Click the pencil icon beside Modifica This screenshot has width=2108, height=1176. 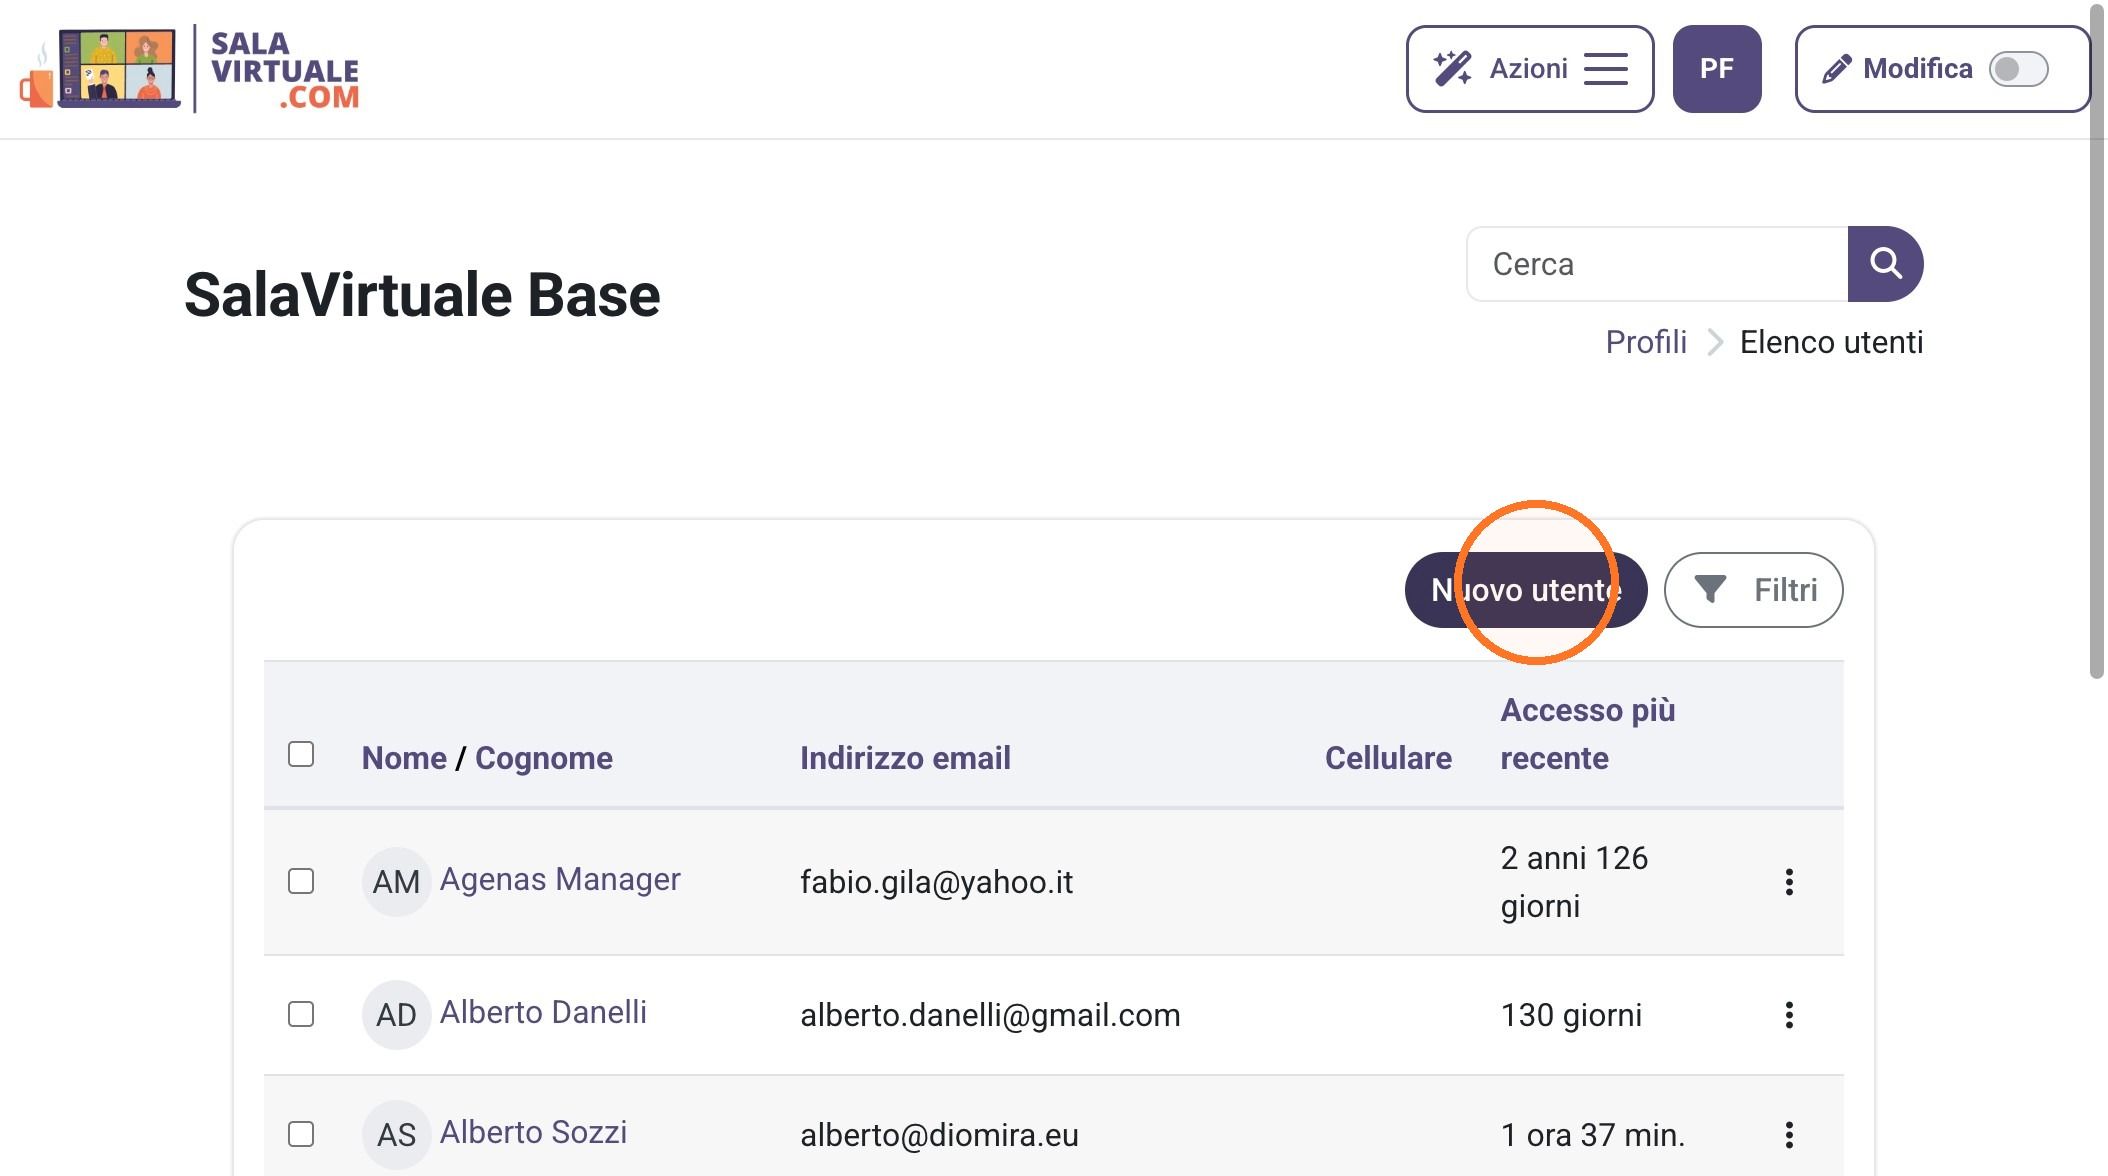click(x=1837, y=69)
